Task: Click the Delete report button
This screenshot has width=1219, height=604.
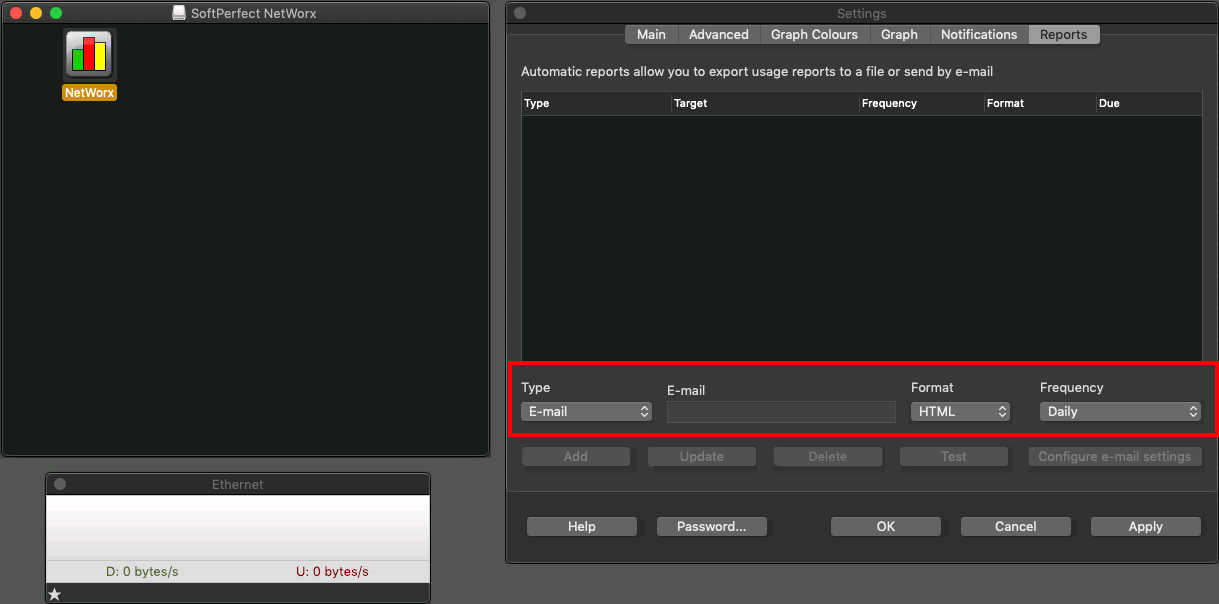Action: tap(828, 456)
